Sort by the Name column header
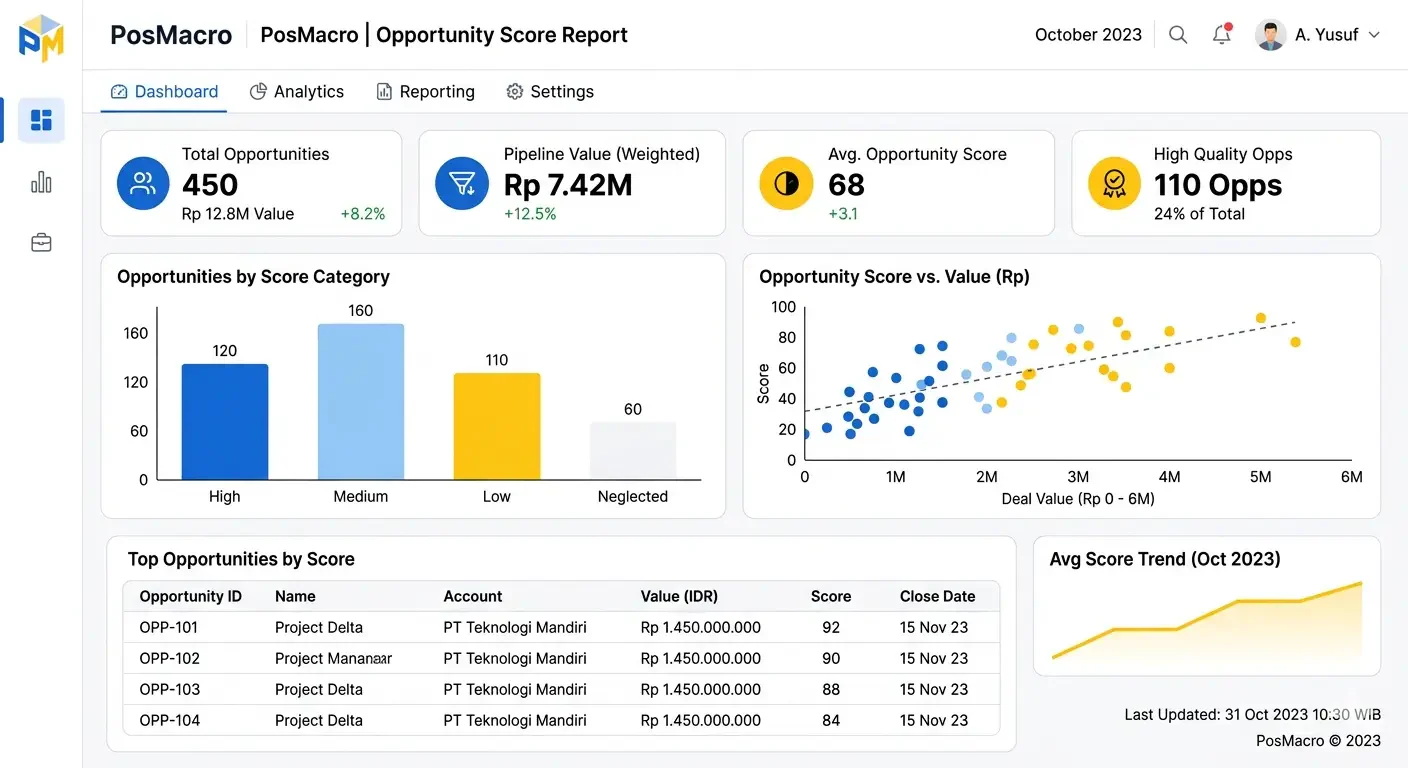Screen dimensions: 1408x768 point(295,597)
